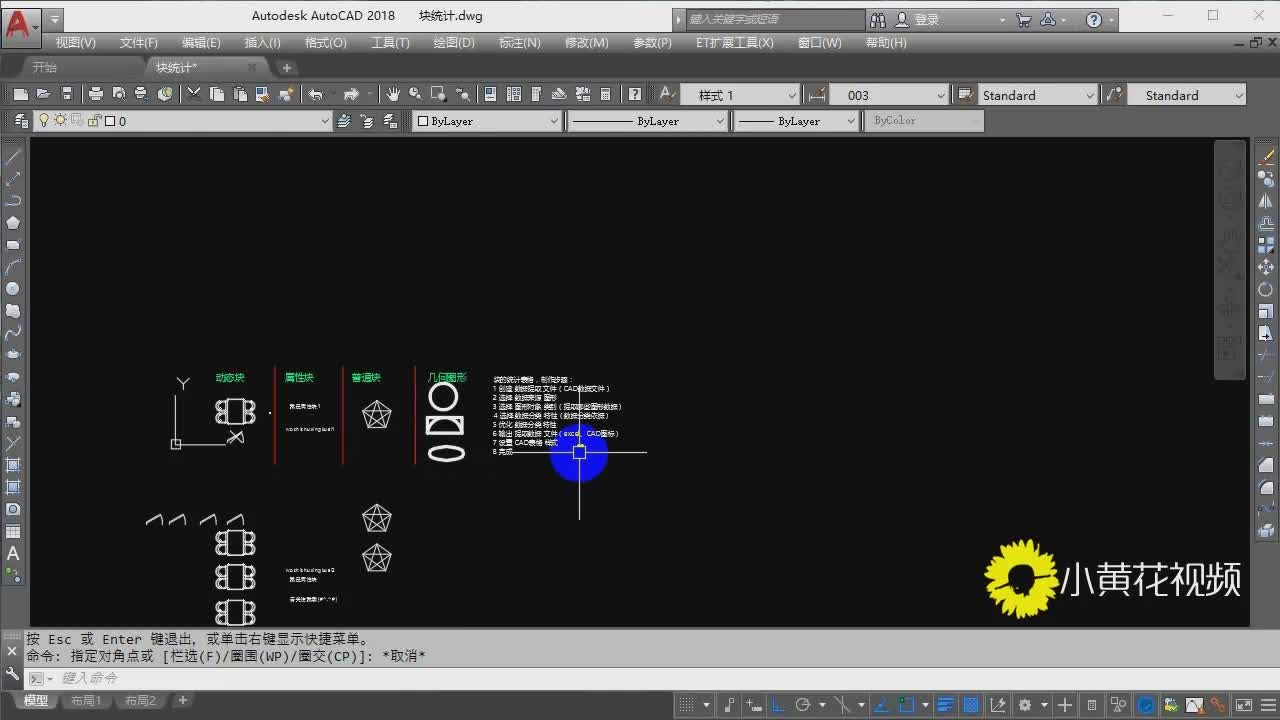The height and width of the screenshot is (720, 1280).
Task: Click the Redo arrow icon
Action: click(351, 94)
